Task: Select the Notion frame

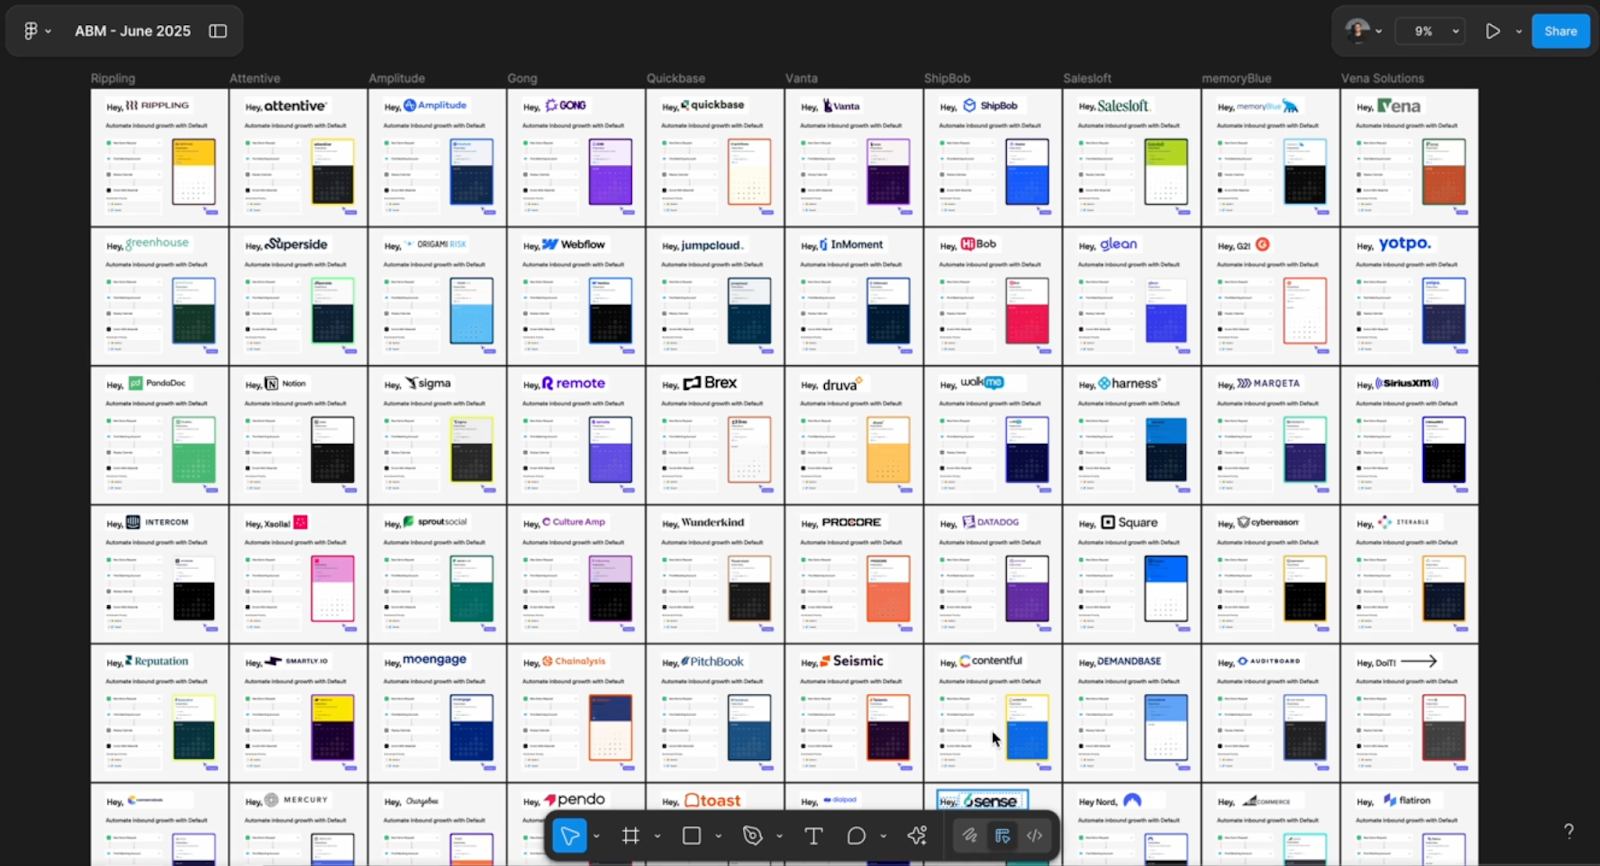Action: tap(298, 435)
